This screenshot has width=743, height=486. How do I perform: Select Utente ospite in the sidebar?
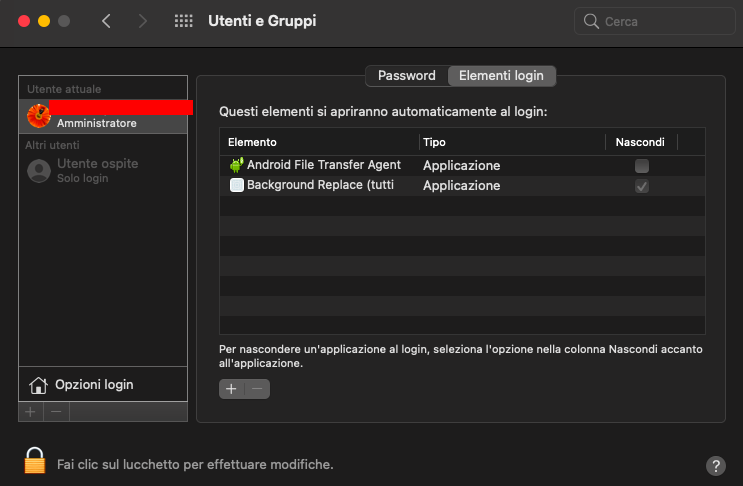point(103,171)
